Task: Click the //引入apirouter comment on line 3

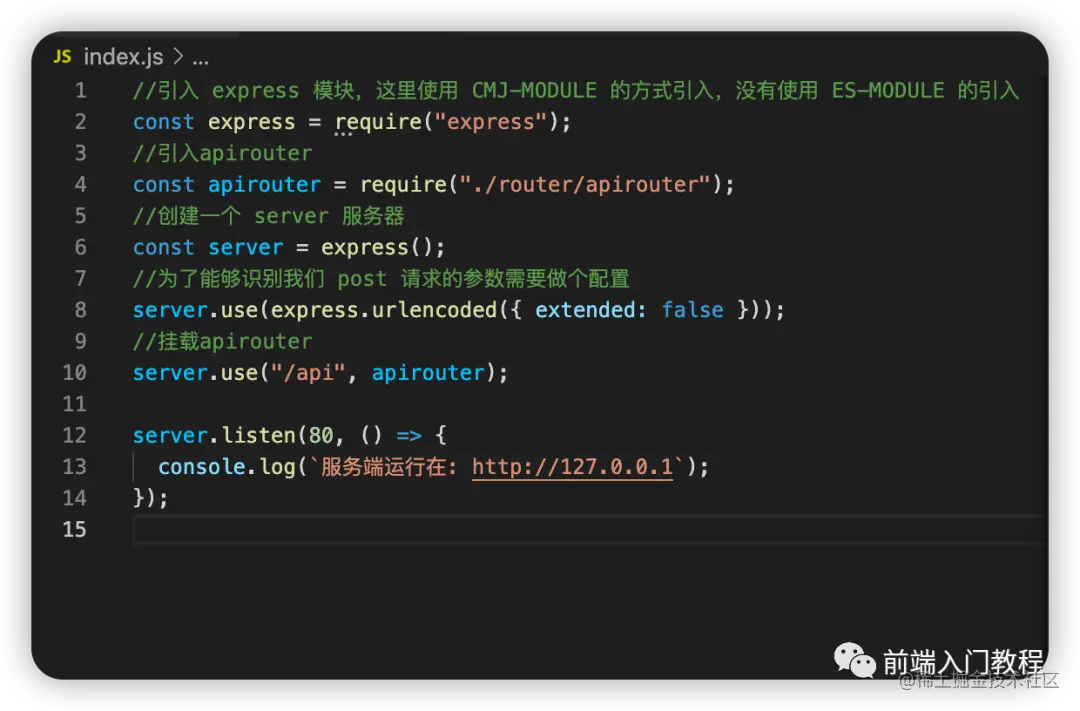Action: (x=222, y=153)
